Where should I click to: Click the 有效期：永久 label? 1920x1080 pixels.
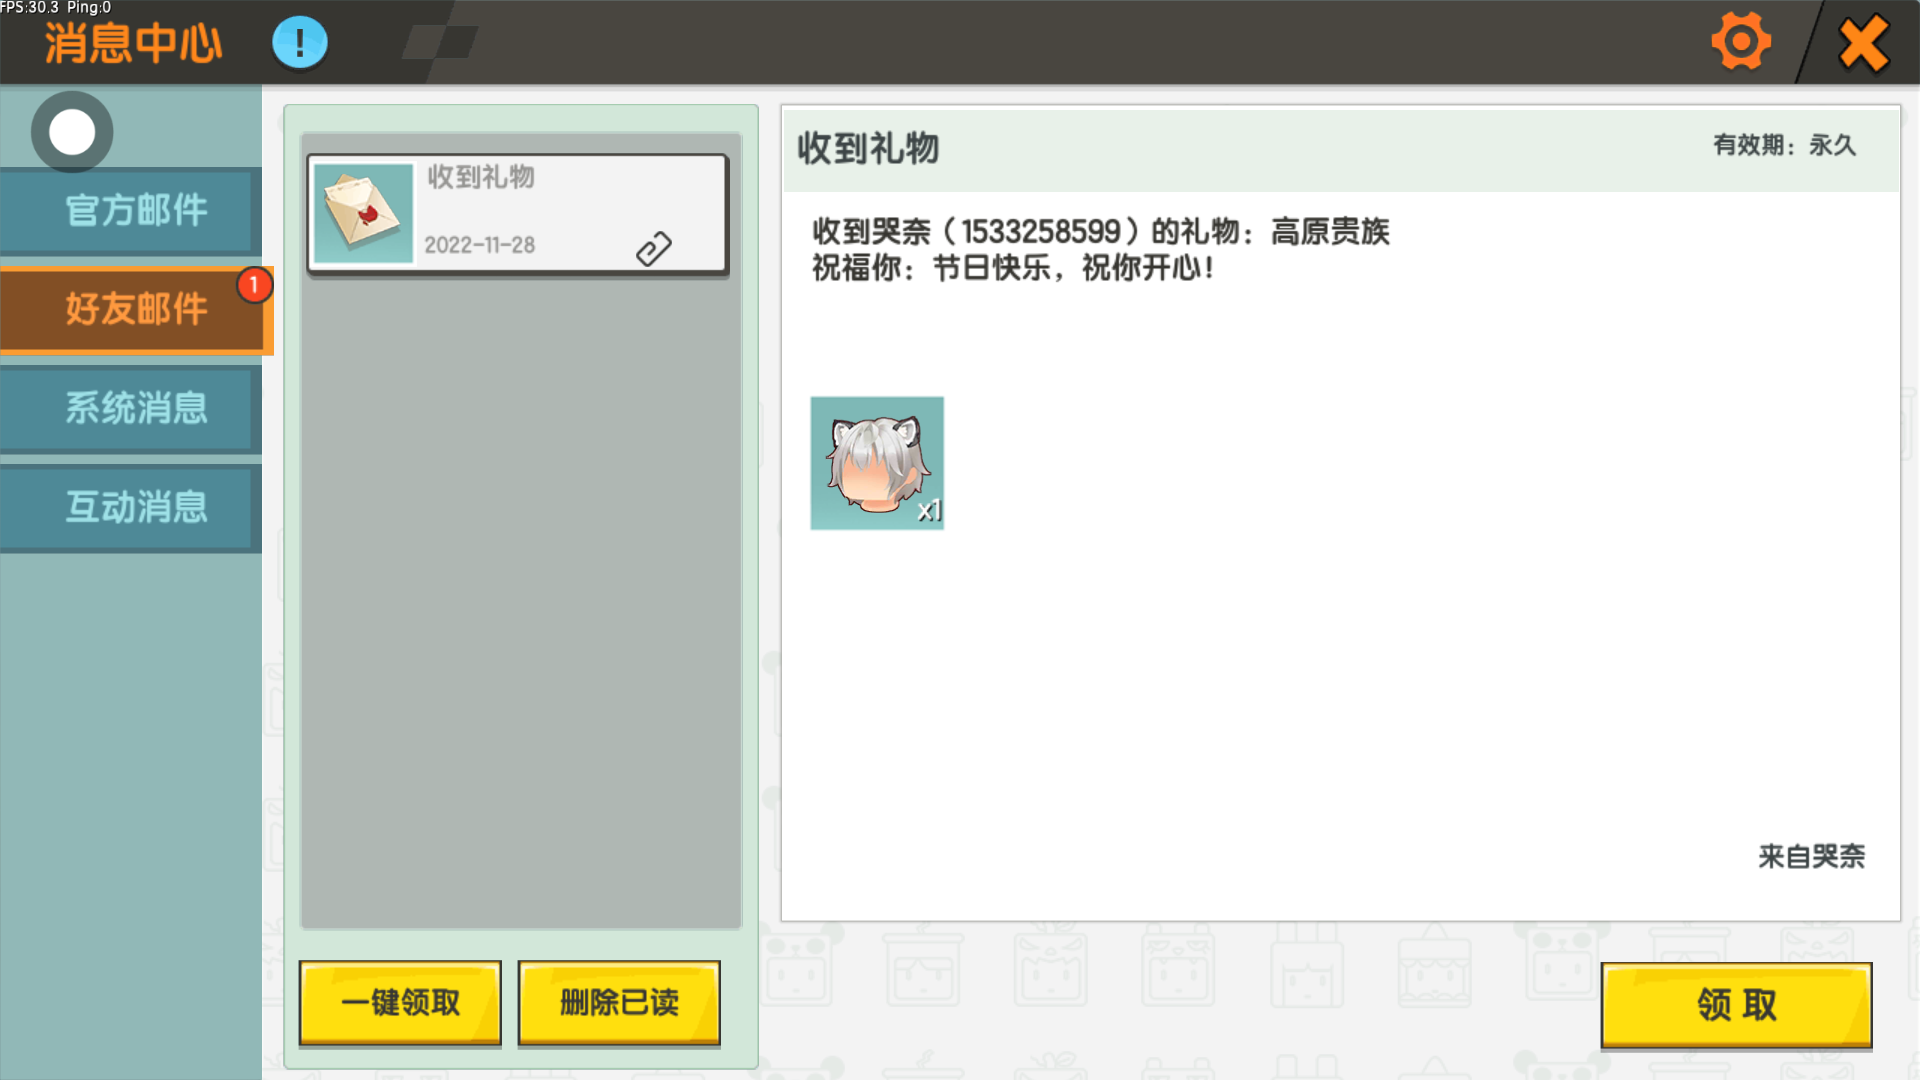(1785, 145)
